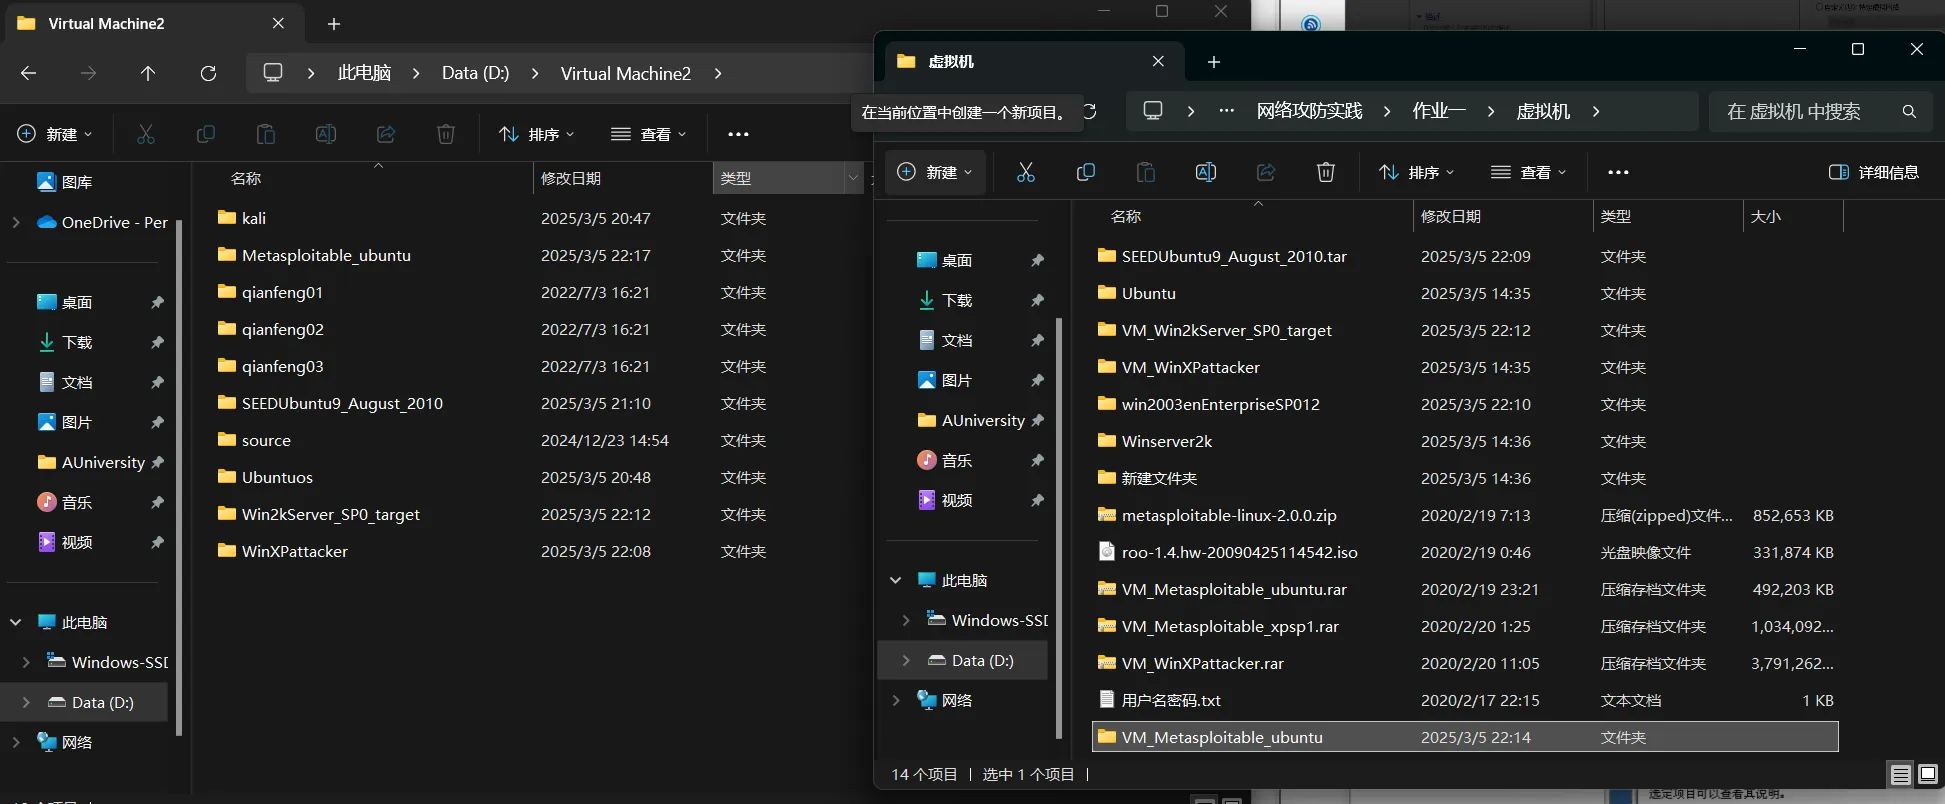Toggle 详细信息 pane in 虚拟机 window

(1873, 172)
